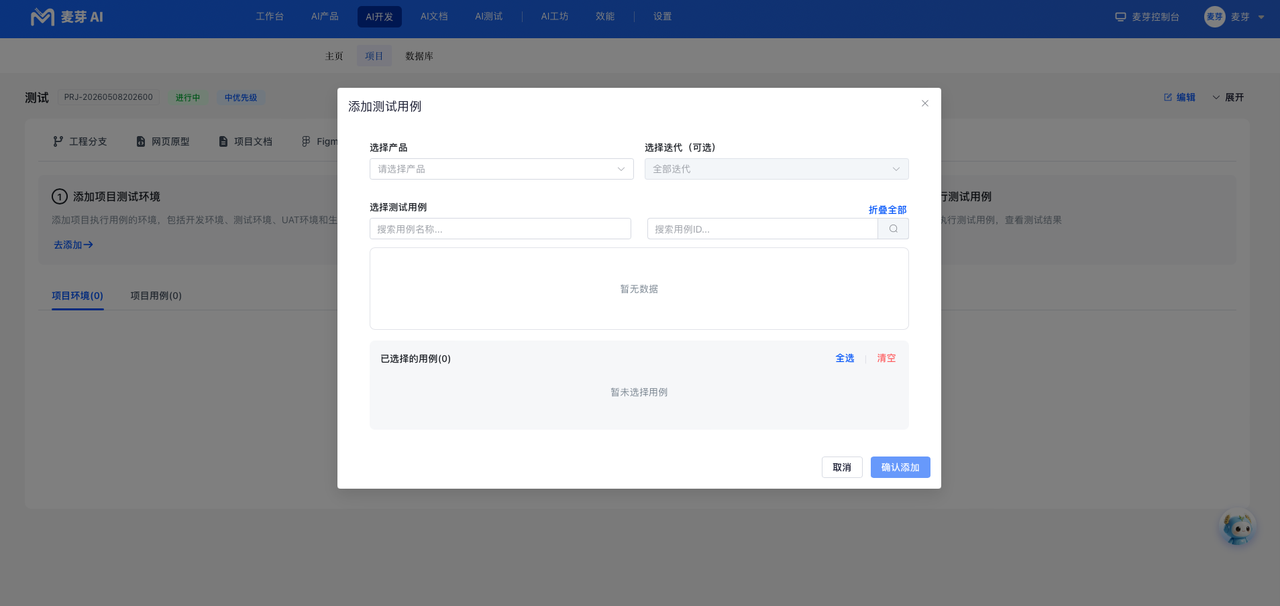Image resolution: width=1280 pixels, height=606 pixels.
Task: Open the 效能 menu
Action: (605, 17)
